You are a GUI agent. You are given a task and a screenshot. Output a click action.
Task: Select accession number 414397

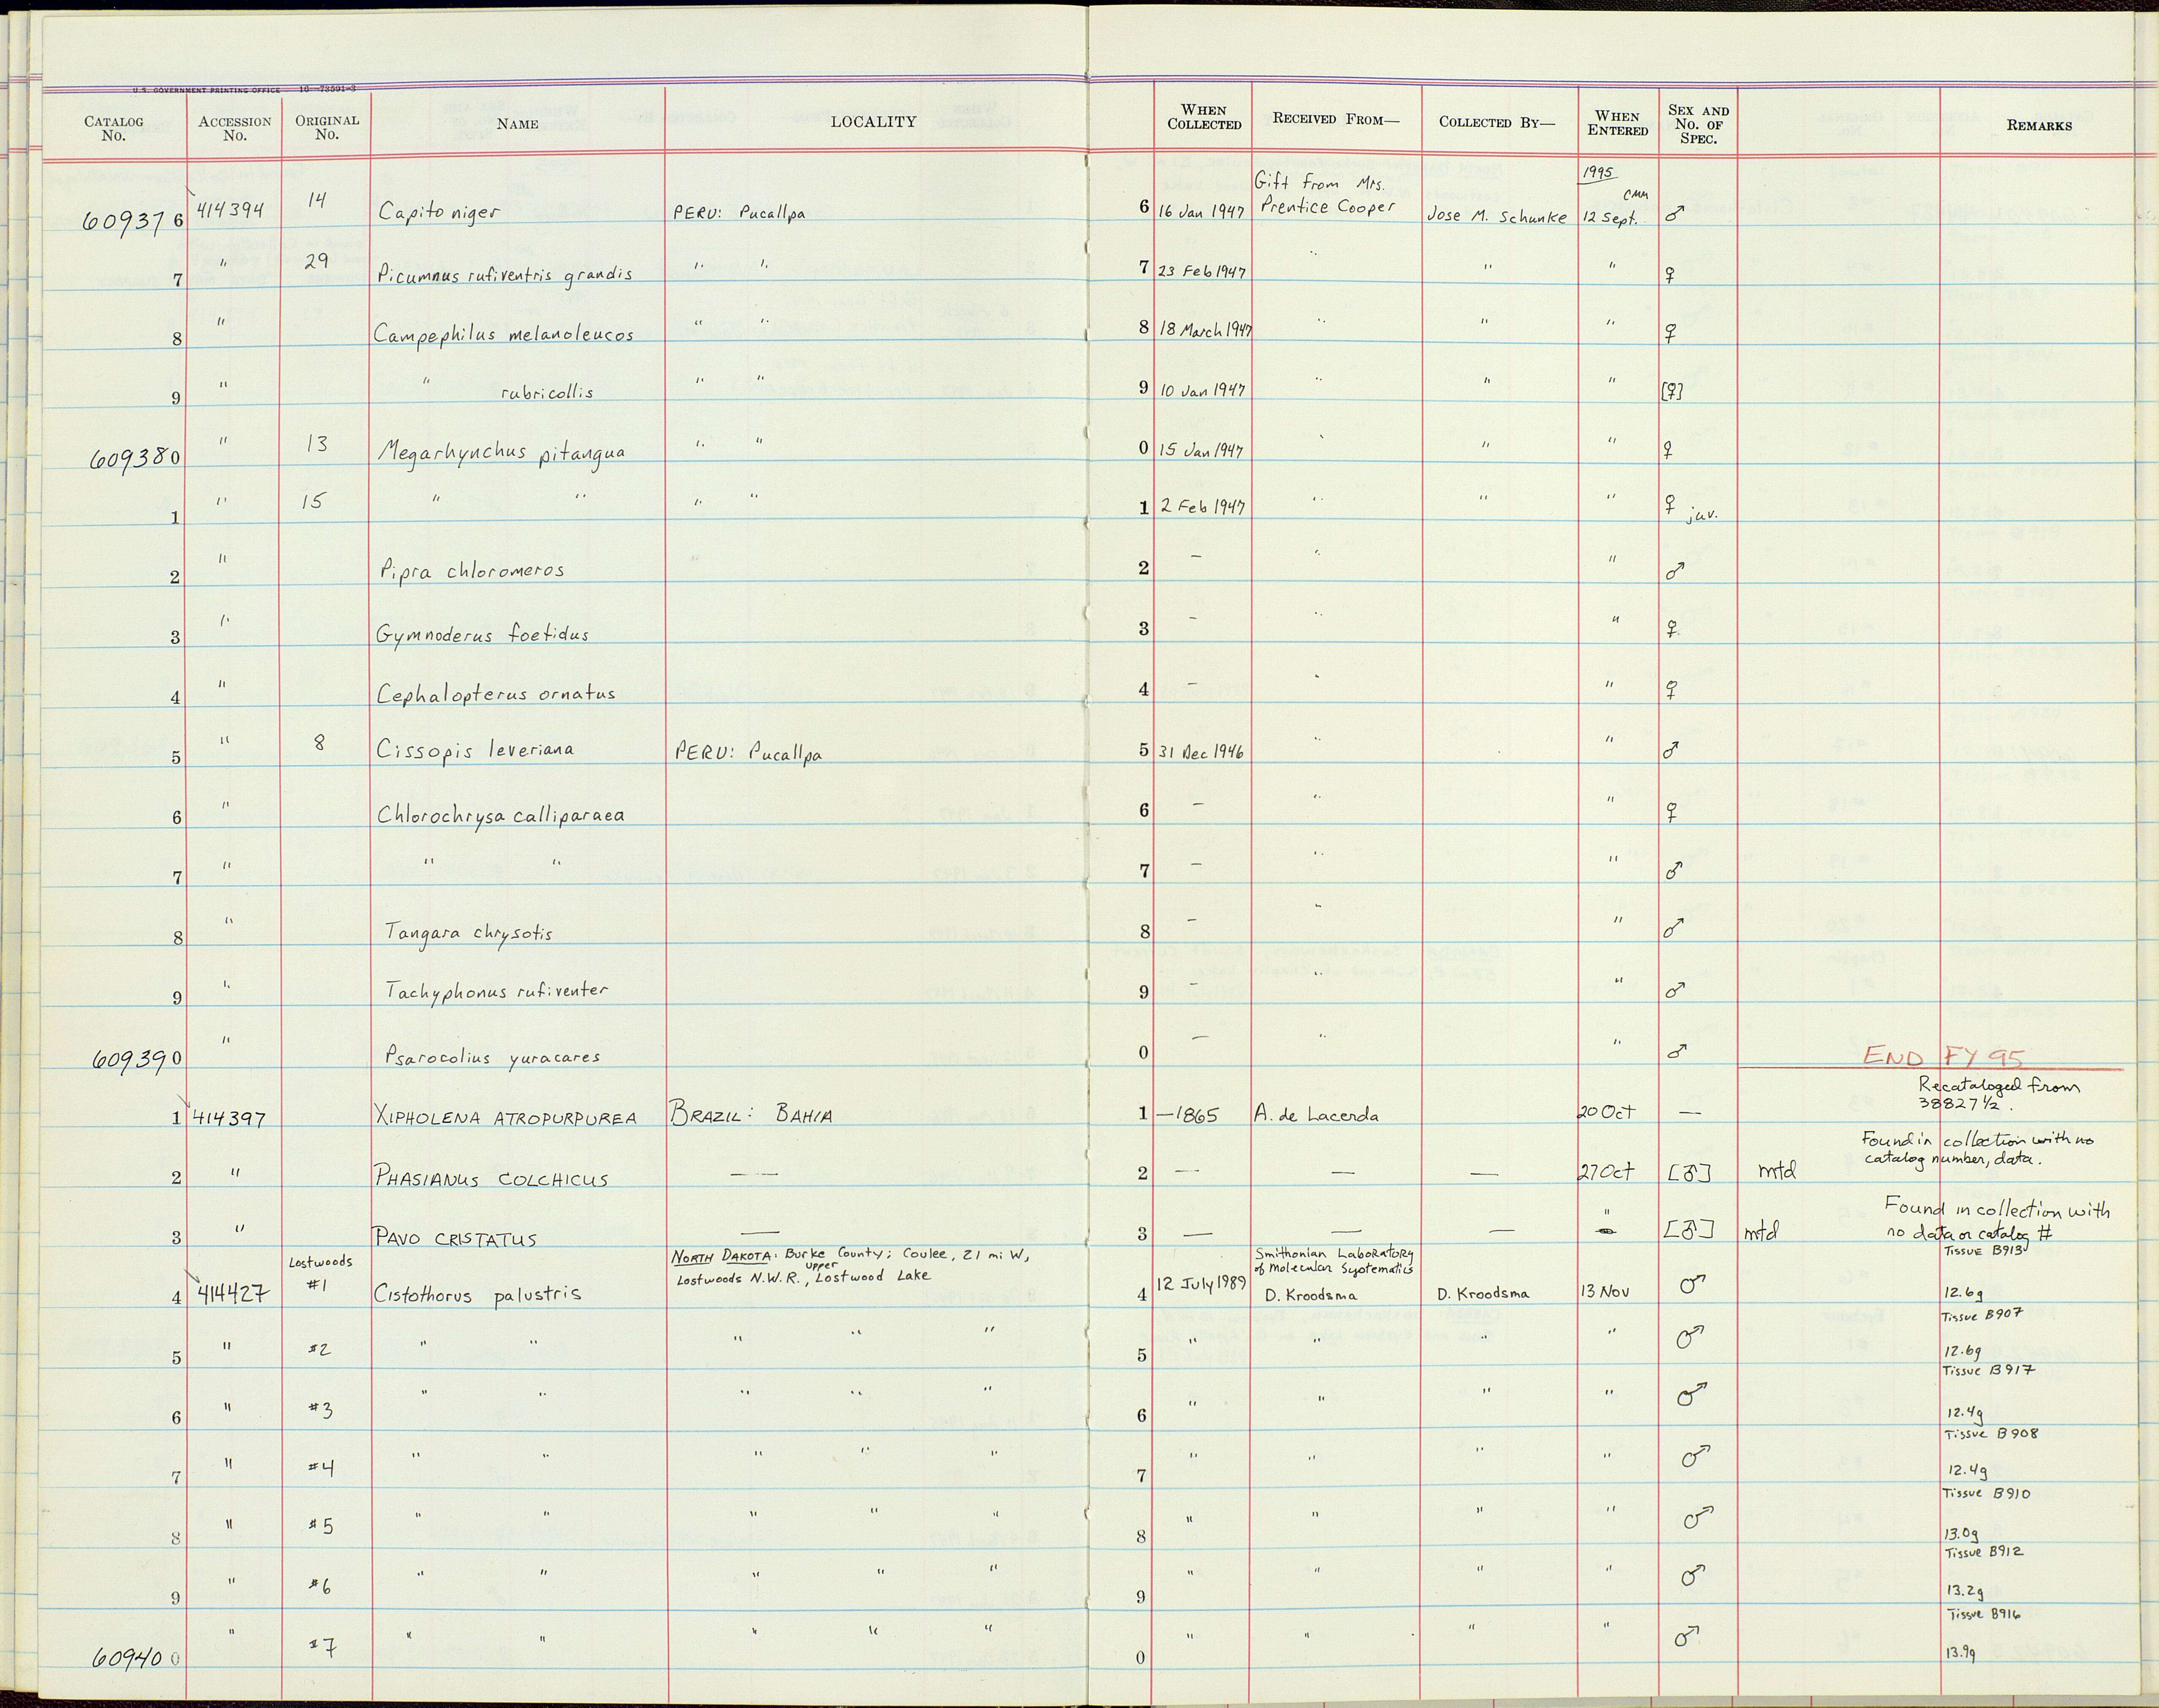click(229, 1118)
